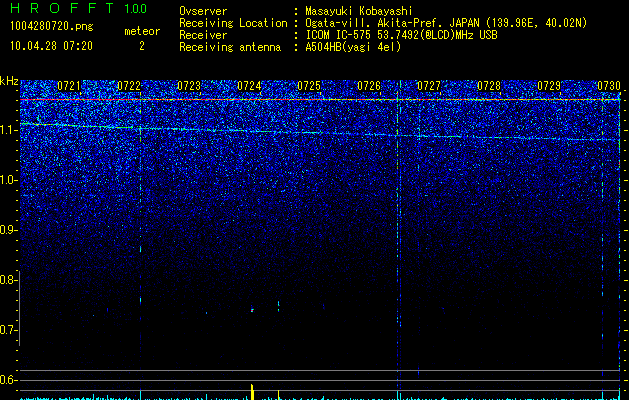The width and height of the screenshot is (629, 400).
Task: Click the 0.9 kHz axis label
Action: point(8,230)
